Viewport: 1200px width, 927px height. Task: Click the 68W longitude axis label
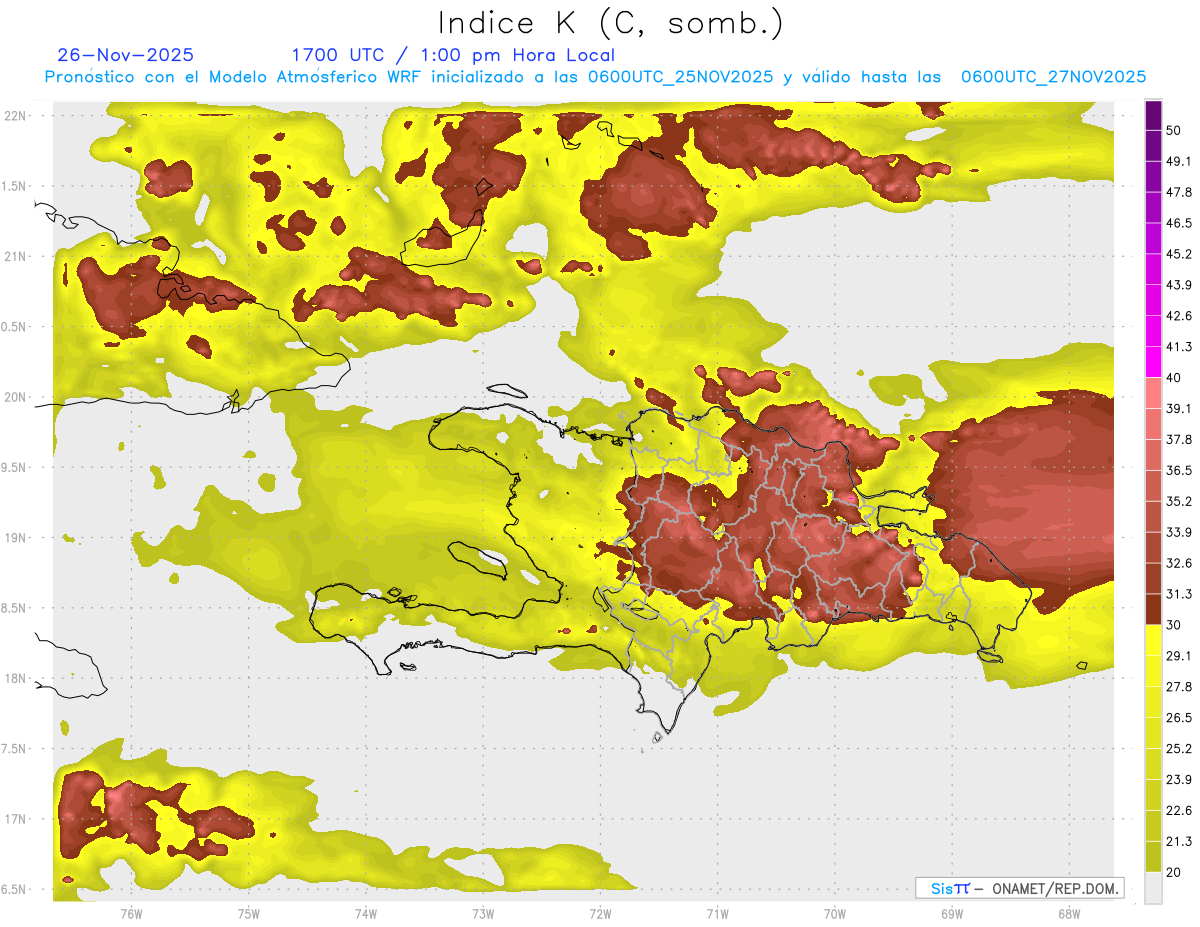click(x=1068, y=914)
